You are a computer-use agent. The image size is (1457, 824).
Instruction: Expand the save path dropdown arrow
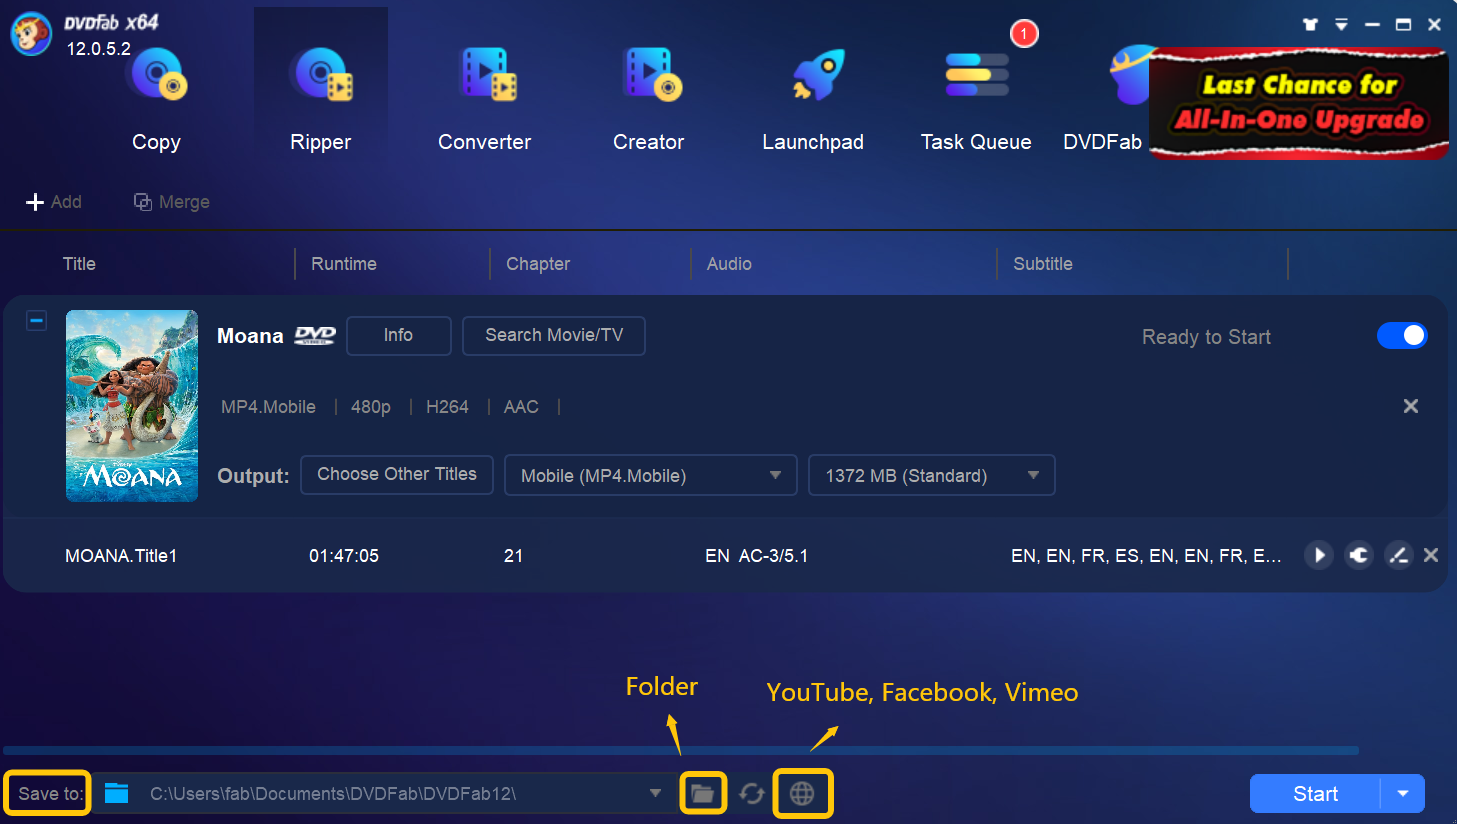655,793
